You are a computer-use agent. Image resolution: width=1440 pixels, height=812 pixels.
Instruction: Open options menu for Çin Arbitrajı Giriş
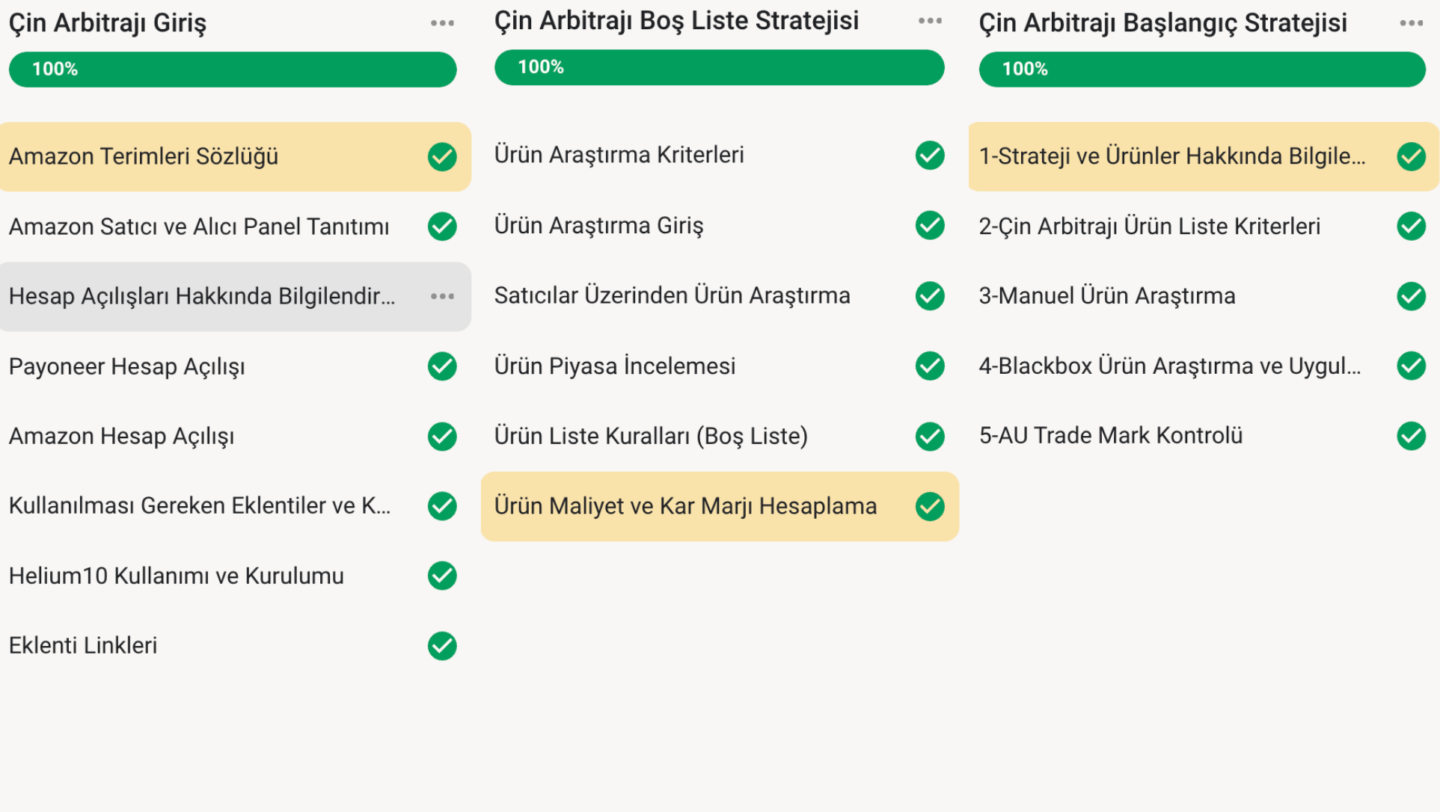point(442,24)
